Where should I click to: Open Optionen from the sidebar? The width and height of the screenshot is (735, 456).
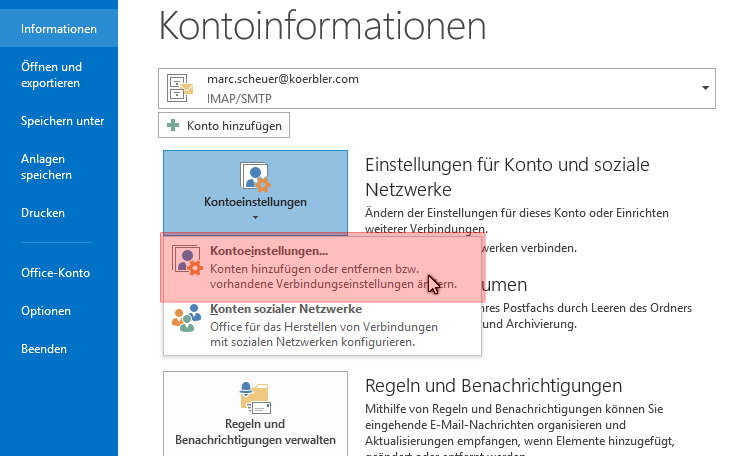[46, 310]
